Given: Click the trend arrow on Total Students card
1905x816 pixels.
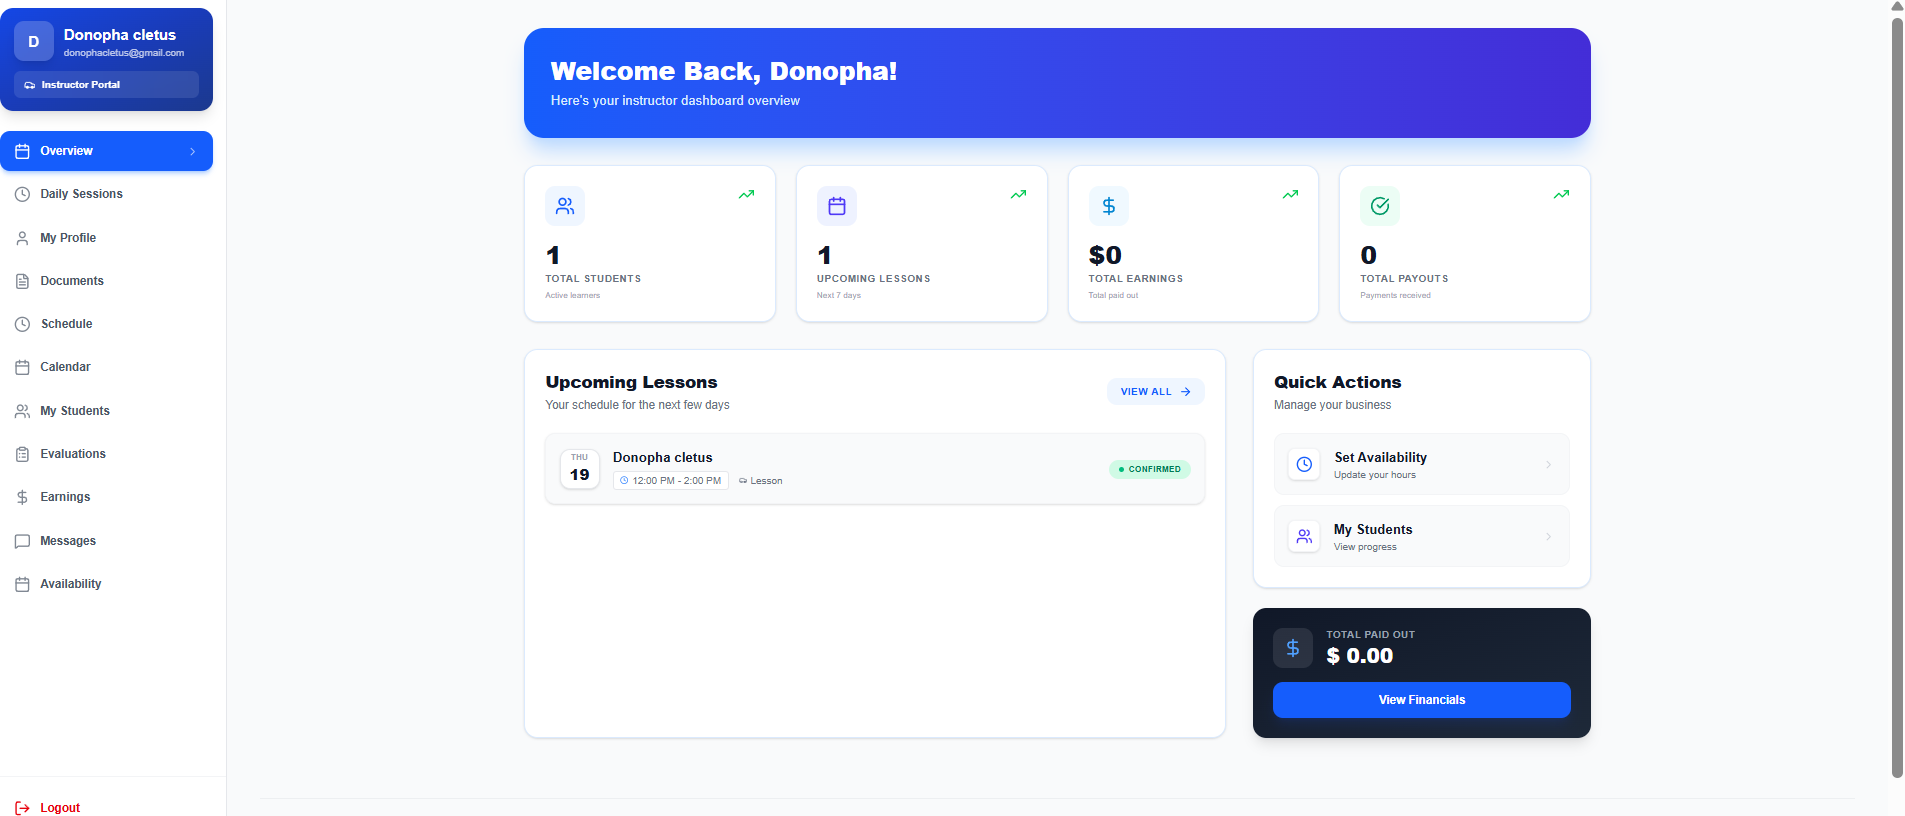Looking at the screenshot, I should [x=746, y=194].
